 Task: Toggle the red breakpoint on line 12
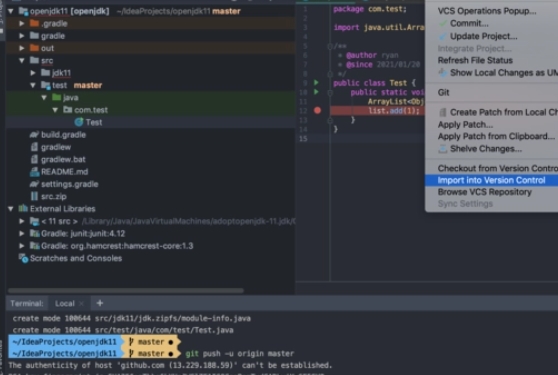click(x=317, y=111)
